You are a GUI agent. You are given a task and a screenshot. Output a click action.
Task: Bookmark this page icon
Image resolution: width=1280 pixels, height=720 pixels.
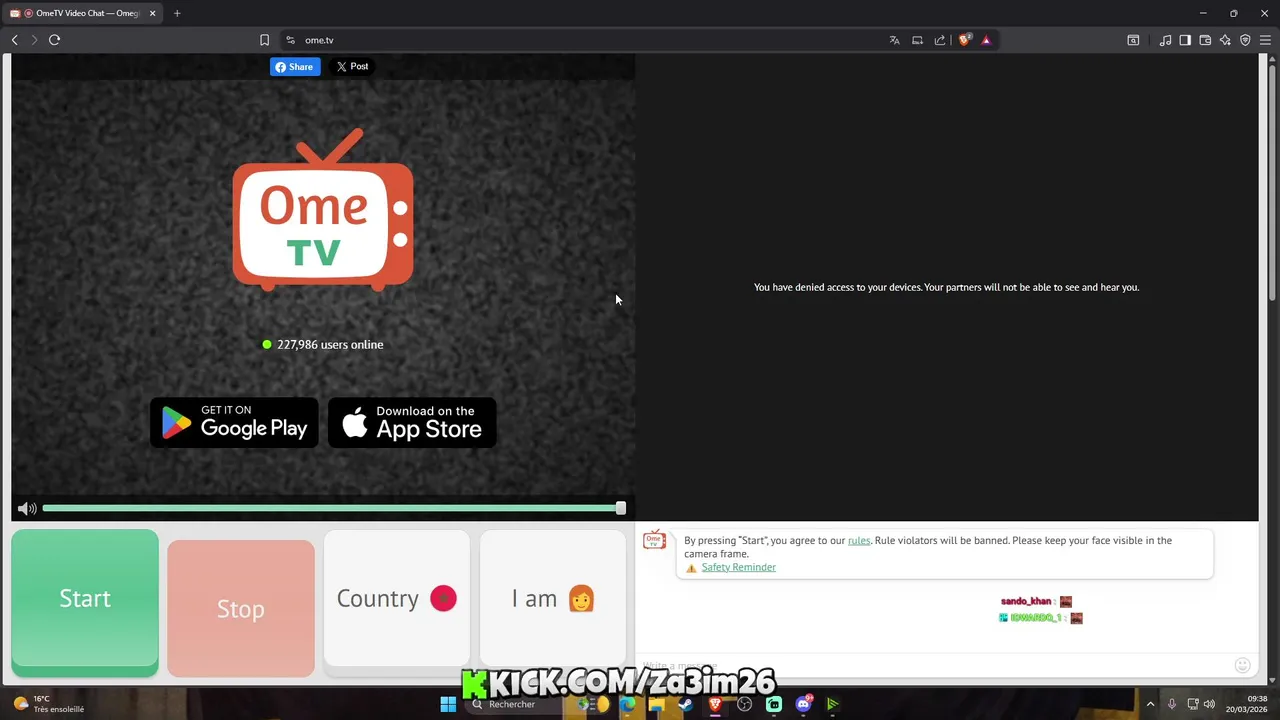tap(264, 40)
